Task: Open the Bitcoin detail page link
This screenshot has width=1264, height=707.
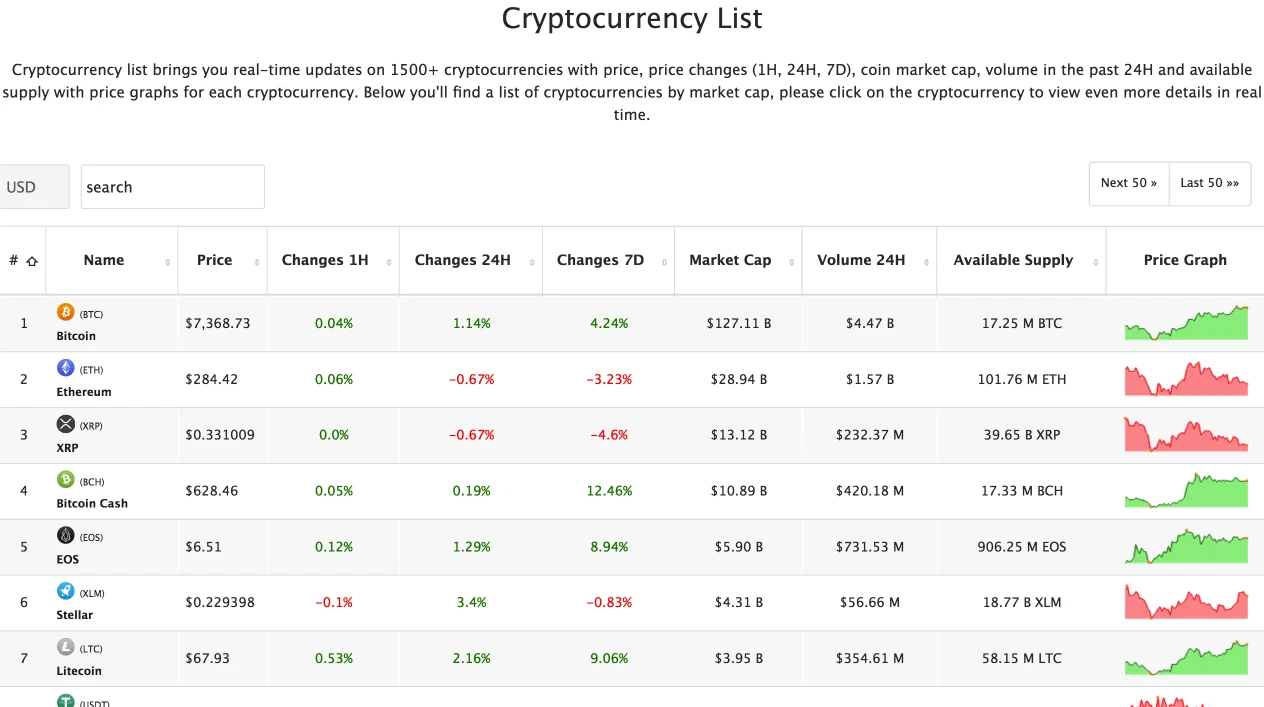Action: [75, 335]
